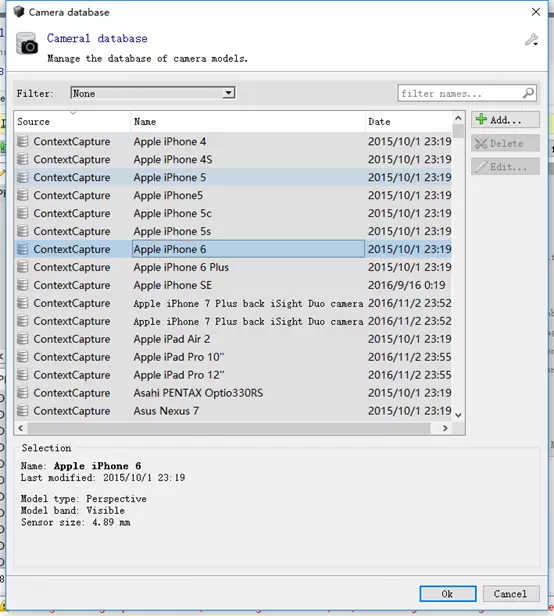
Task: Click the Edit... button
Action: tap(505, 167)
